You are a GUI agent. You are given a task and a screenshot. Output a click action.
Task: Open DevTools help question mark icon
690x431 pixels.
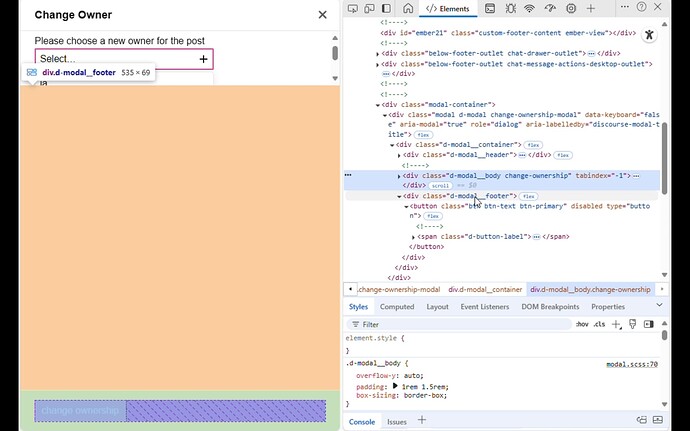coord(642,7)
